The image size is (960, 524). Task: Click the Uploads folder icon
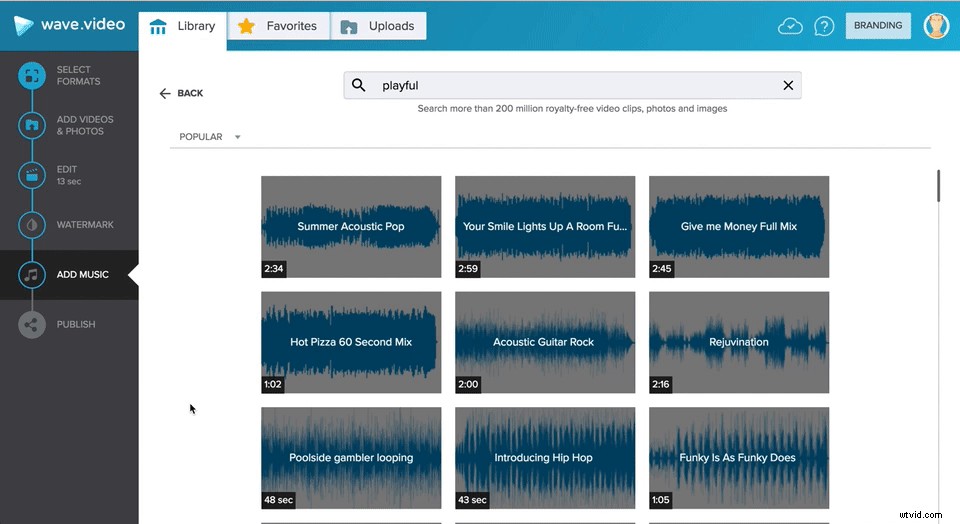click(x=348, y=27)
